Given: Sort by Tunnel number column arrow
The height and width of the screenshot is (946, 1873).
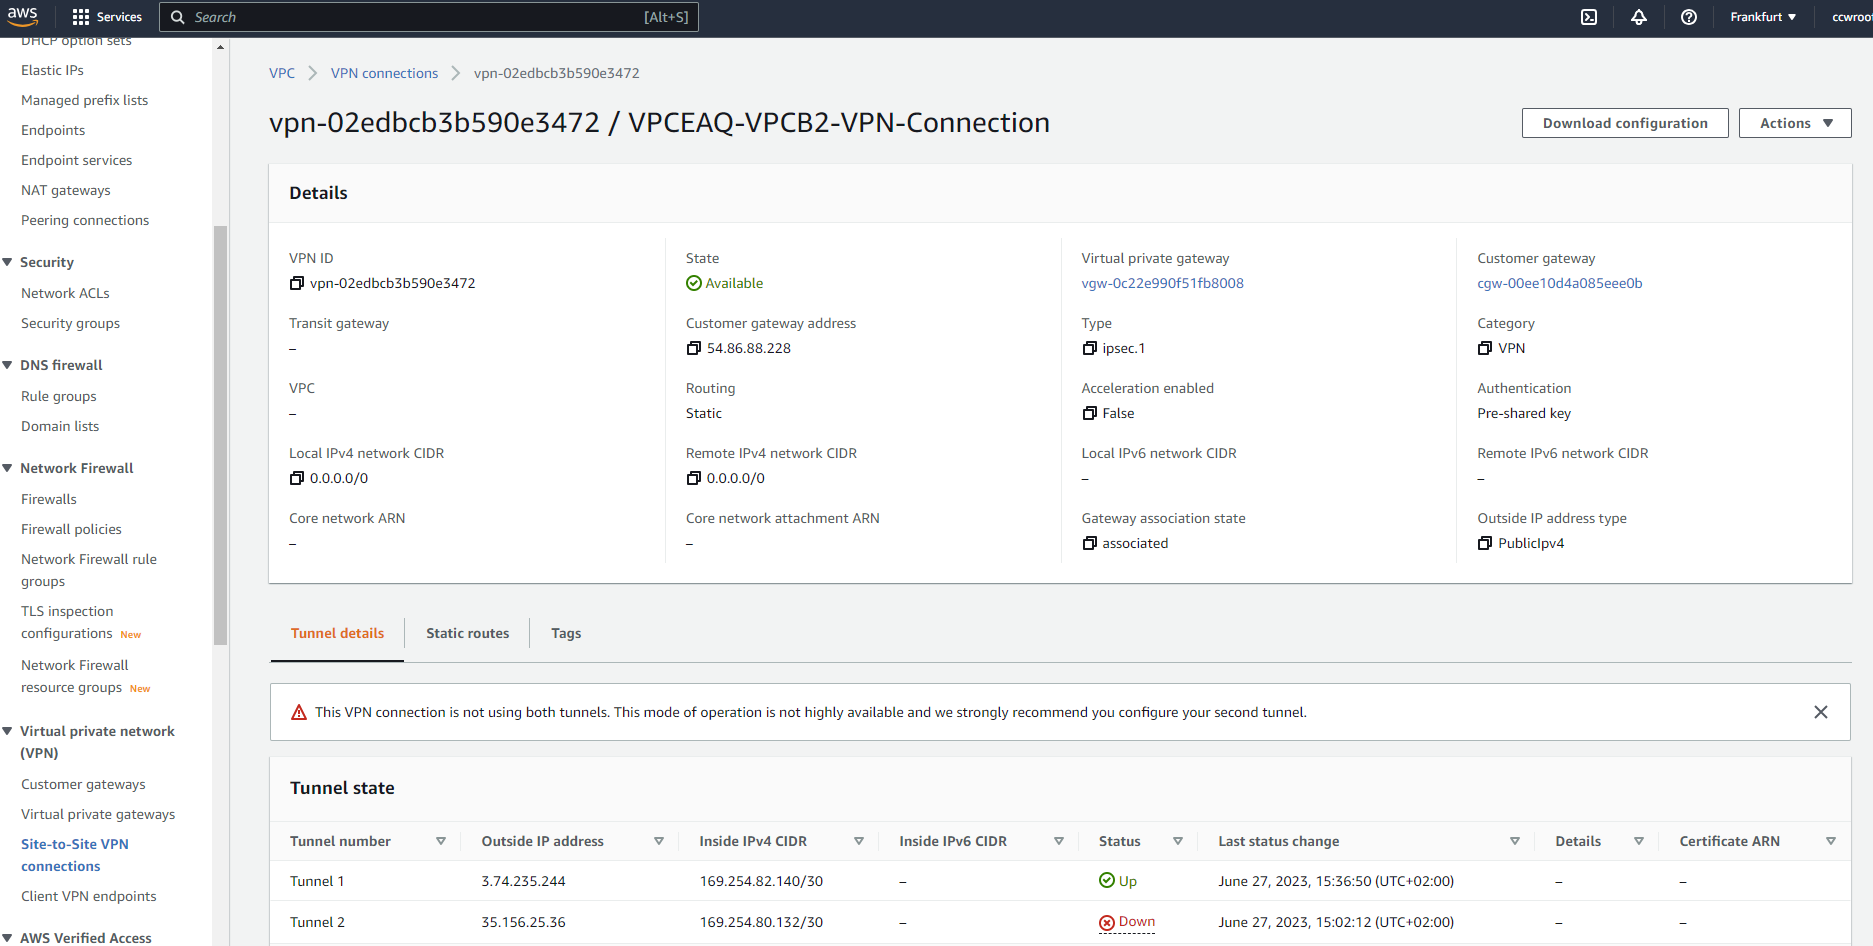Looking at the screenshot, I should (x=441, y=842).
